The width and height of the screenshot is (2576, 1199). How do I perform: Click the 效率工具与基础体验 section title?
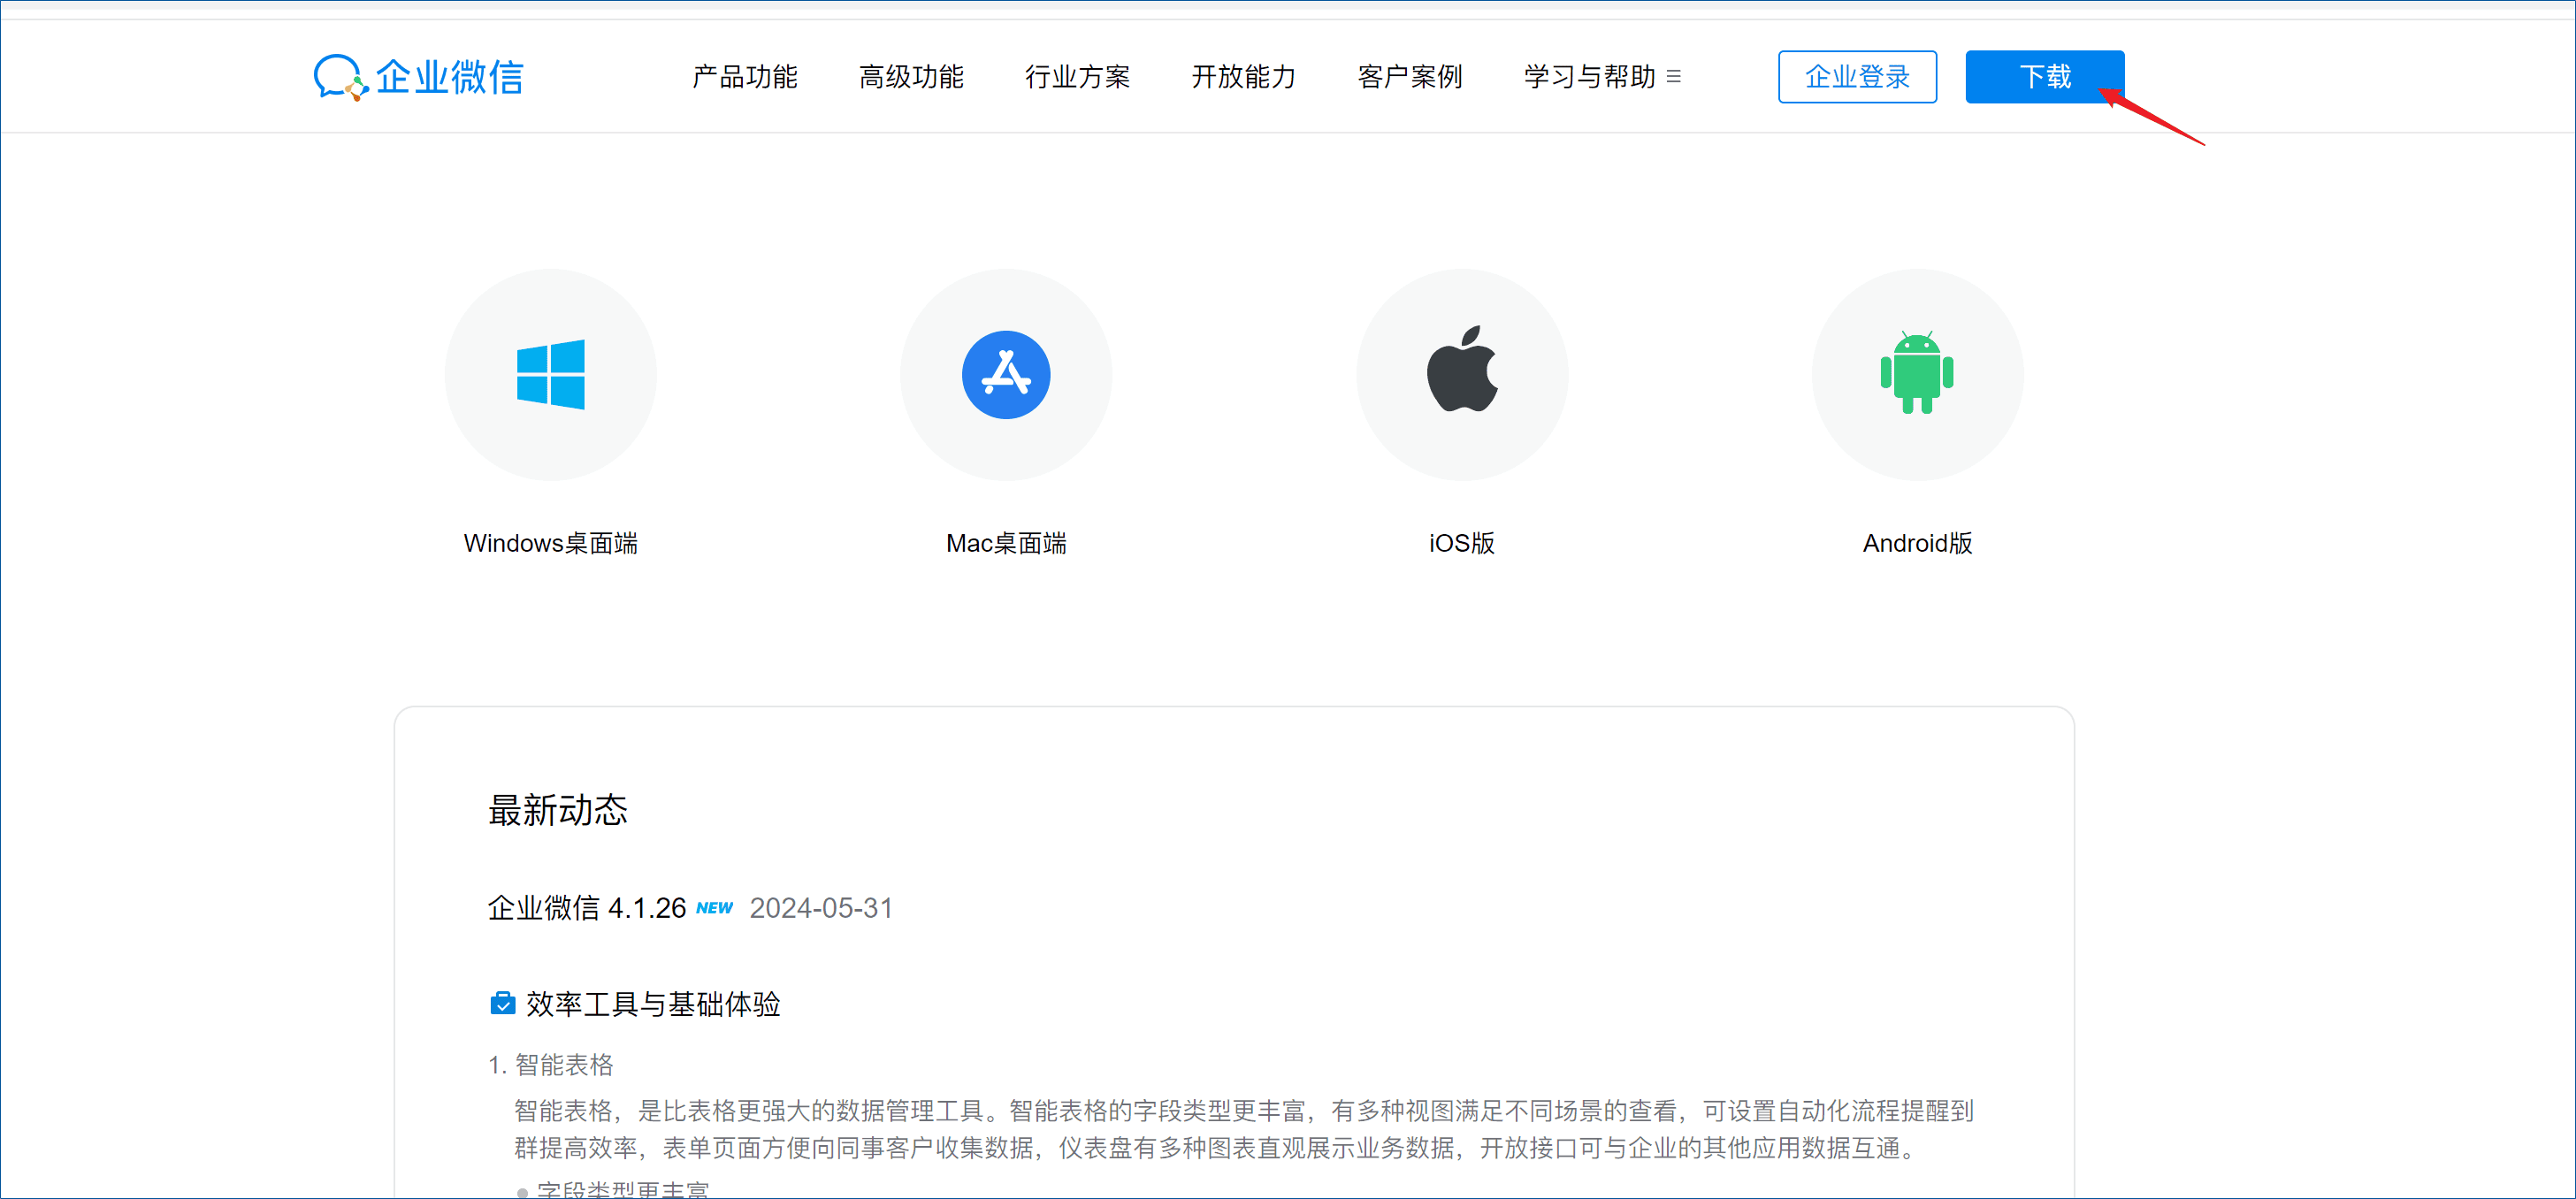point(653,1004)
